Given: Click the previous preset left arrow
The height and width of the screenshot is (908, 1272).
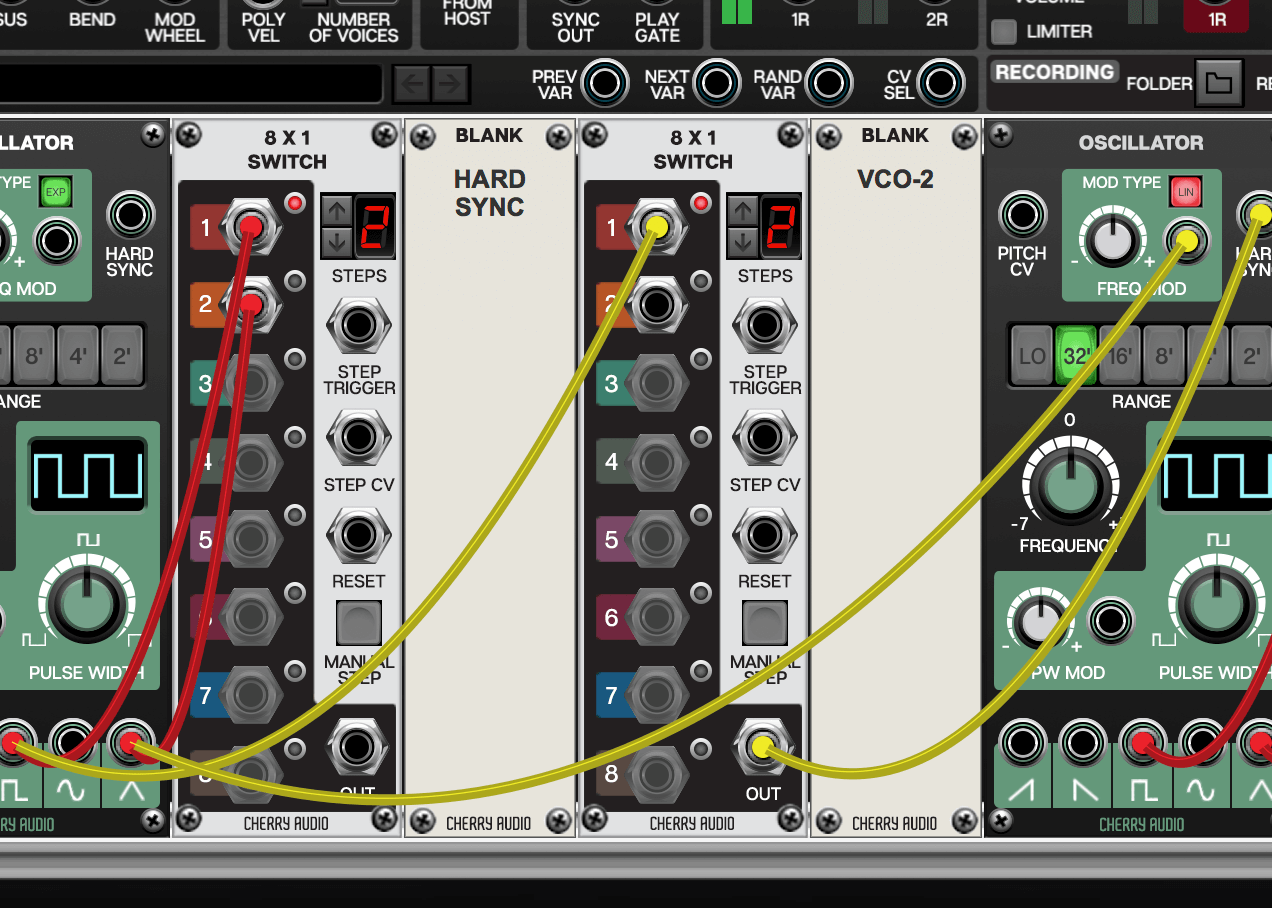Looking at the screenshot, I should [x=411, y=84].
